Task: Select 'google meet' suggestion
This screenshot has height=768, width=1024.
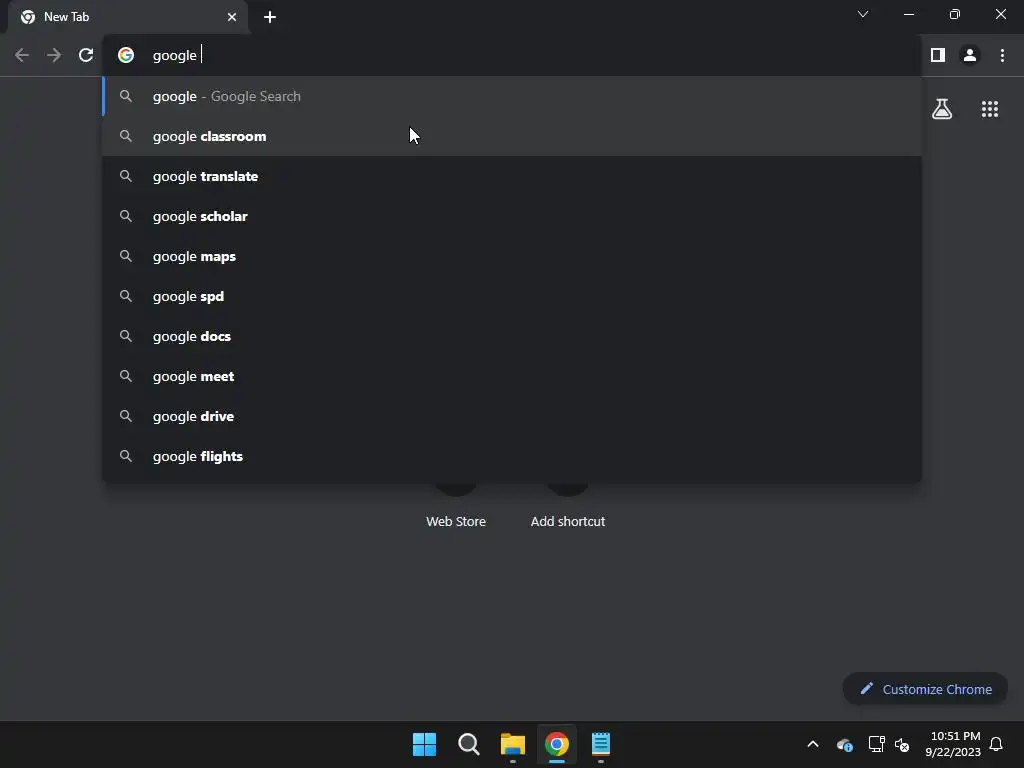Action: (x=512, y=376)
